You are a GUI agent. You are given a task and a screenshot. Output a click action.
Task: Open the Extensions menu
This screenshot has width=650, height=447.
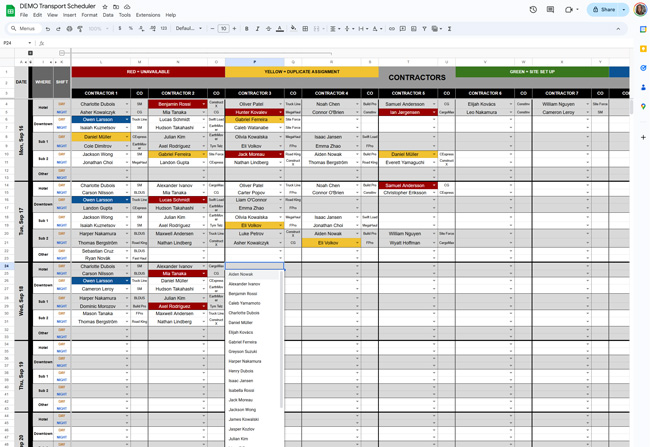tap(148, 15)
